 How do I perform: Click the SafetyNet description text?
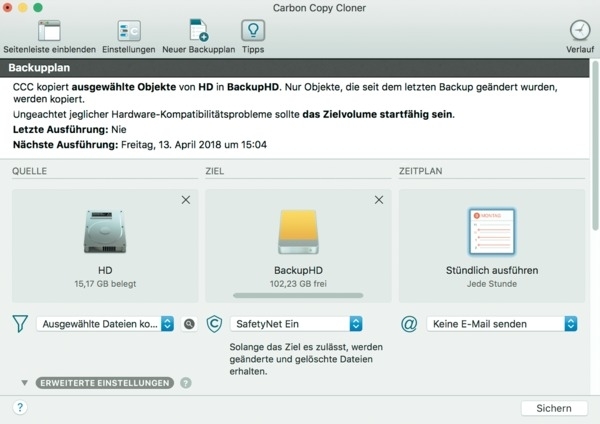[306, 359]
